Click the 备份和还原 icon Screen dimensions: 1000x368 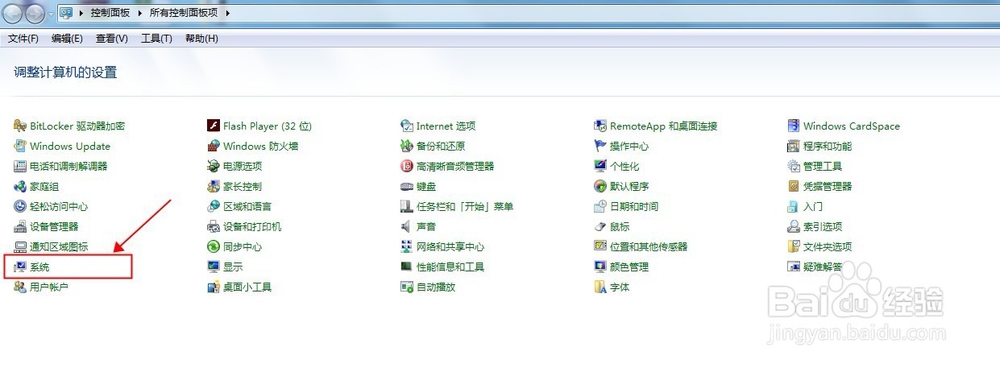tap(407, 146)
